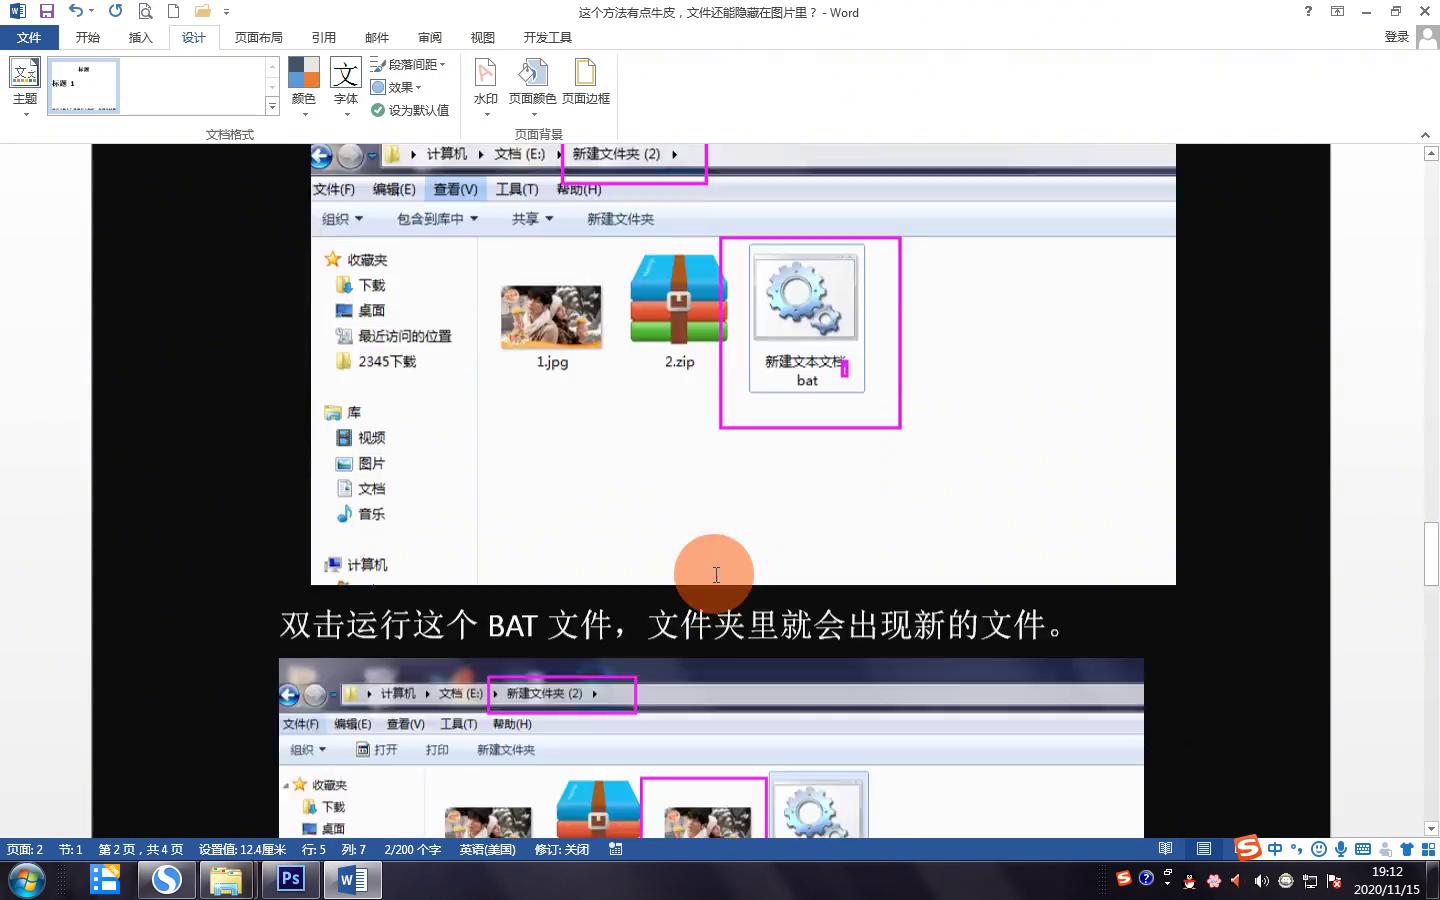Expand the document format style gallery

[272, 106]
